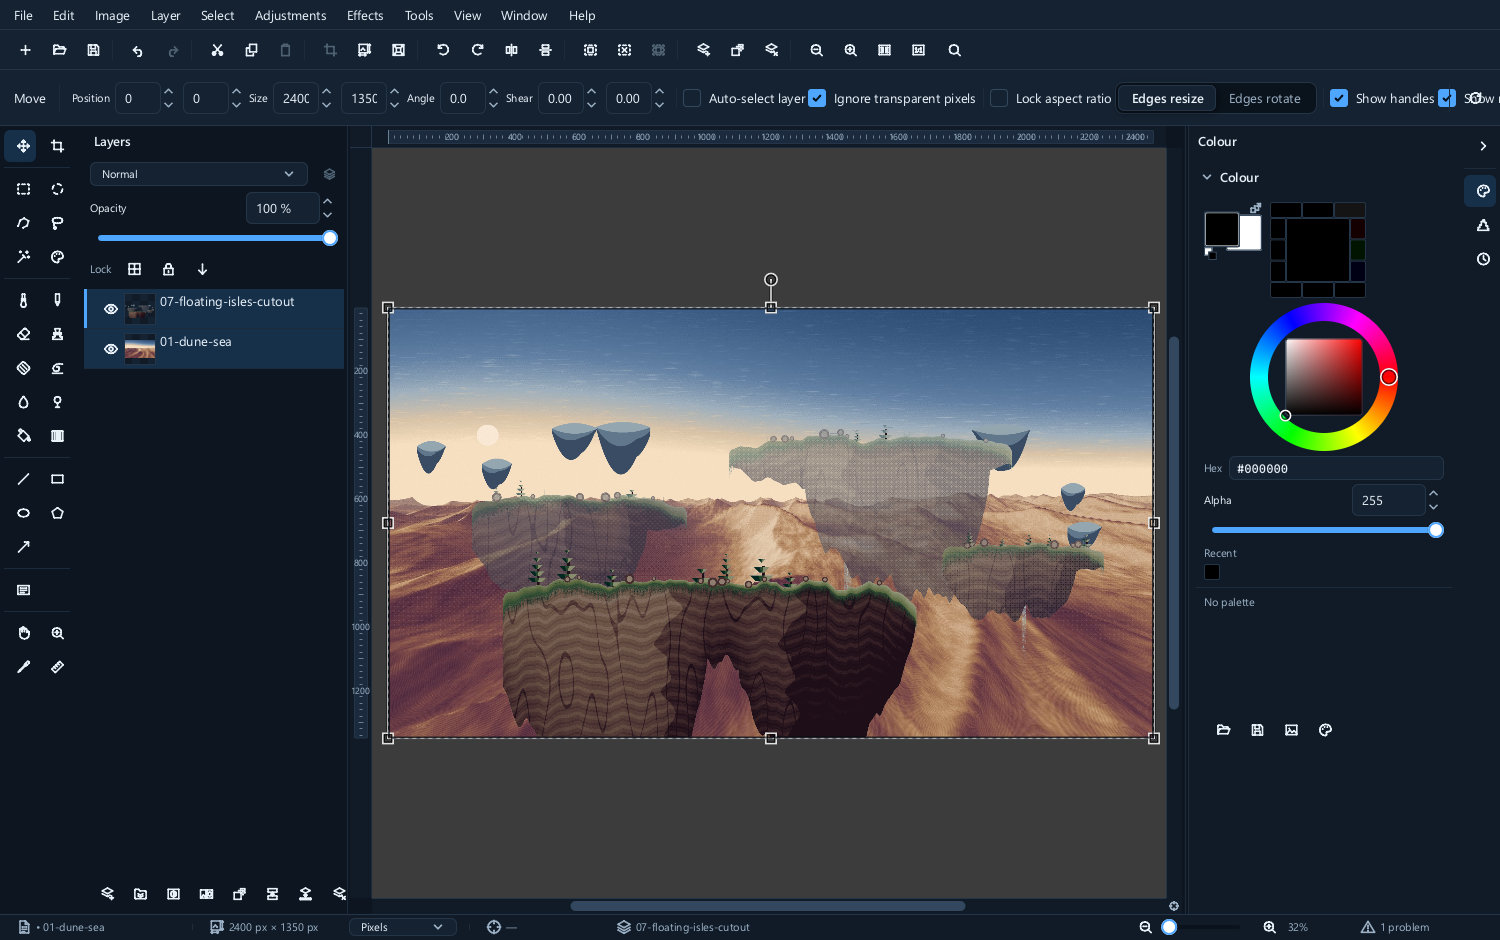Decrease the Alpha value stepper
Image resolution: width=1500 pixels, height=940 pixels.
[1433, 507]
